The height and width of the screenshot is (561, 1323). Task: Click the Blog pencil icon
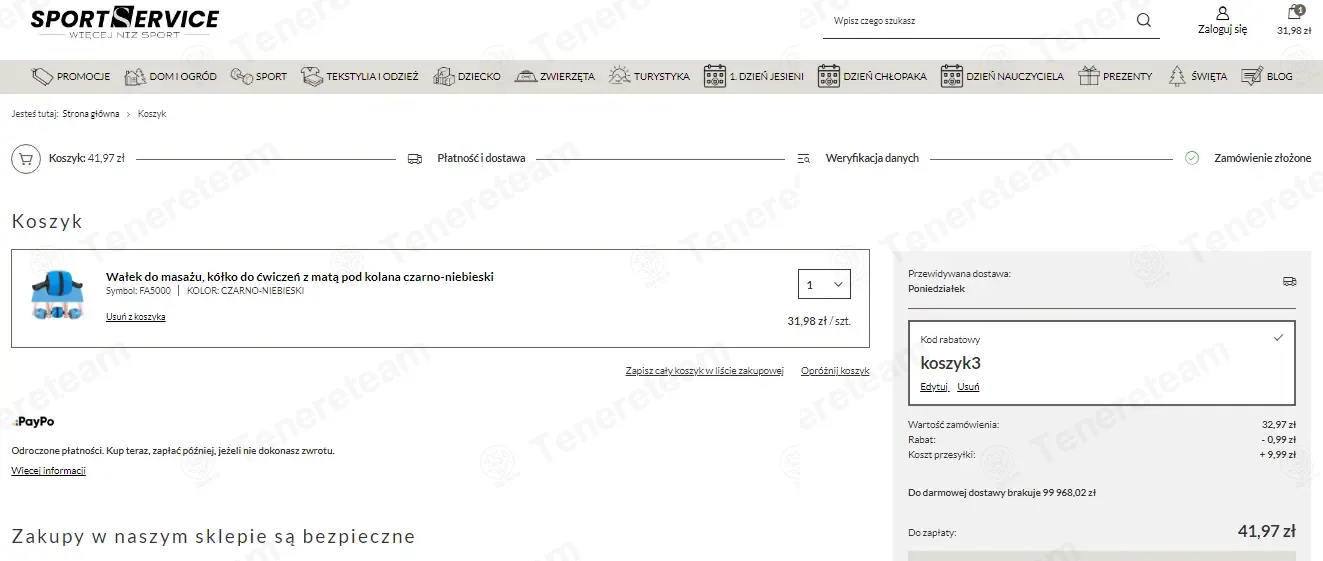tap(1251, 76)
